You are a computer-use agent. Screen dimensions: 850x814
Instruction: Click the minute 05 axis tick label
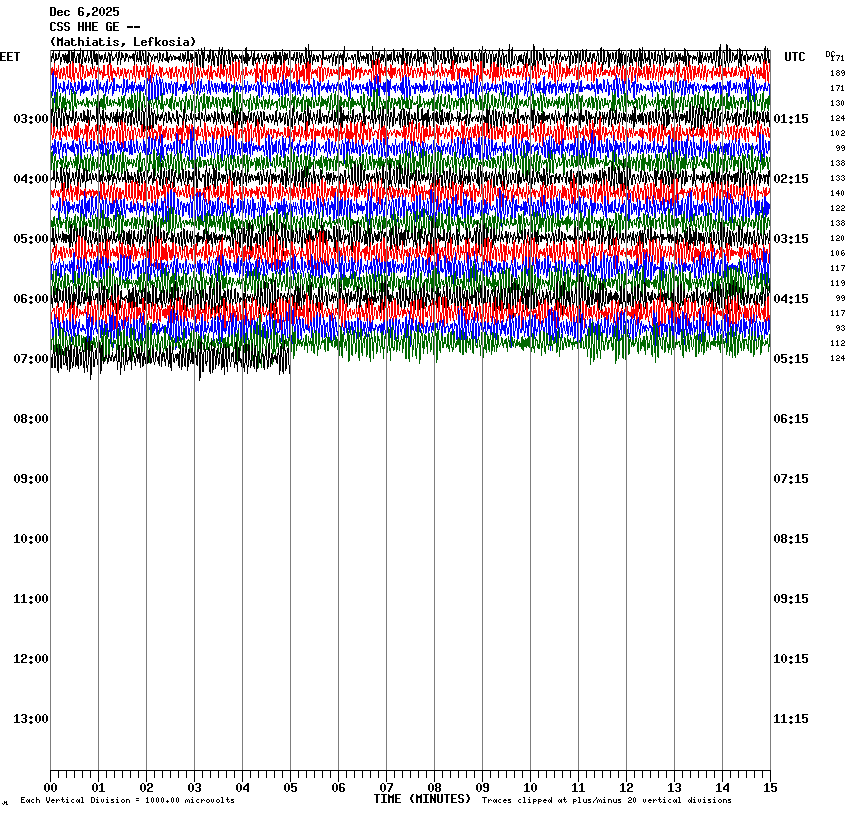pyautogui.click(x=290, y=787)
